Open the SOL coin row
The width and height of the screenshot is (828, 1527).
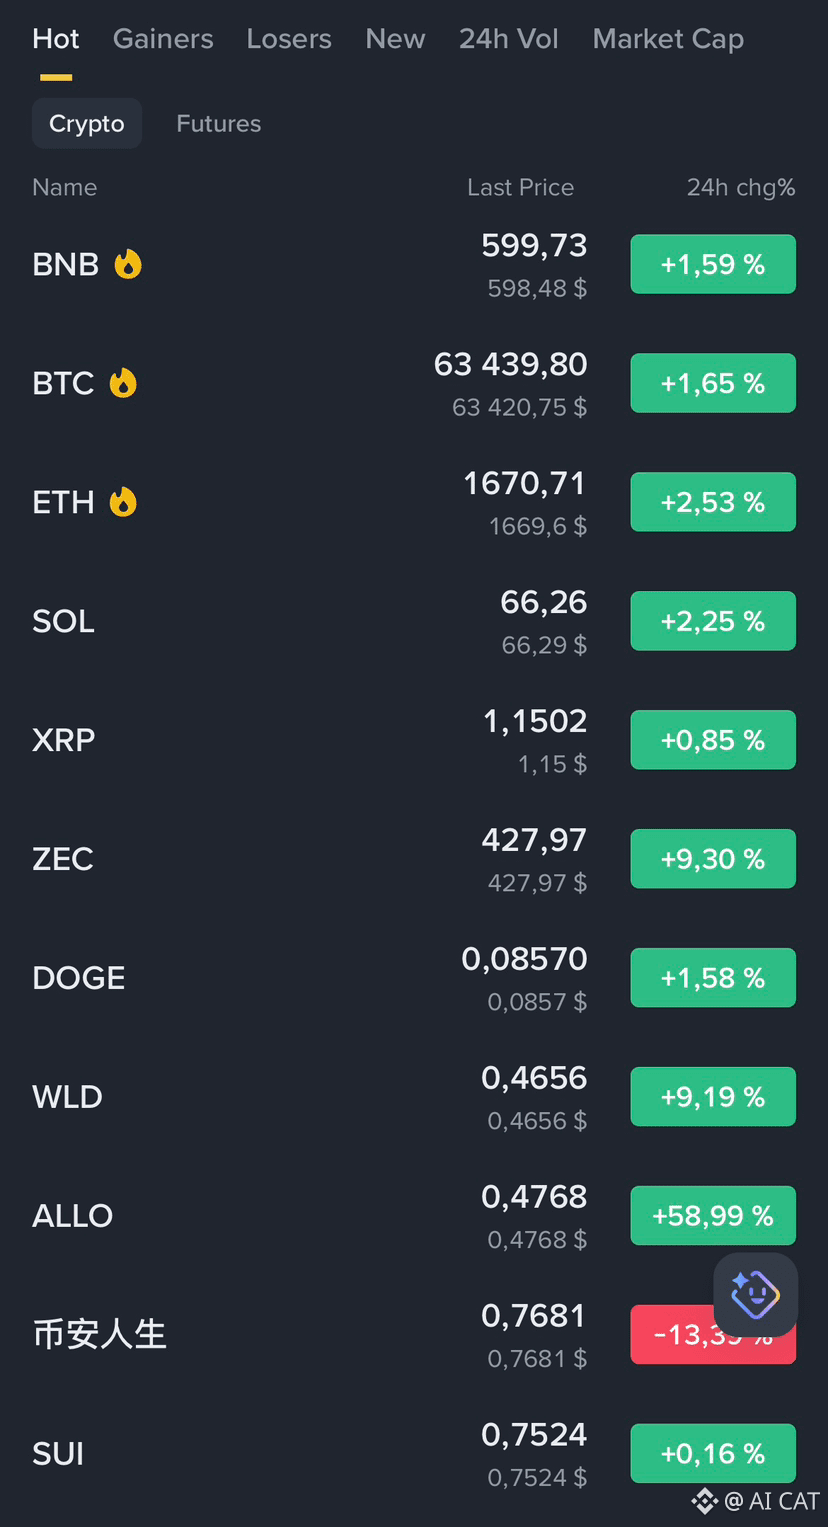[x=414, y=621]
